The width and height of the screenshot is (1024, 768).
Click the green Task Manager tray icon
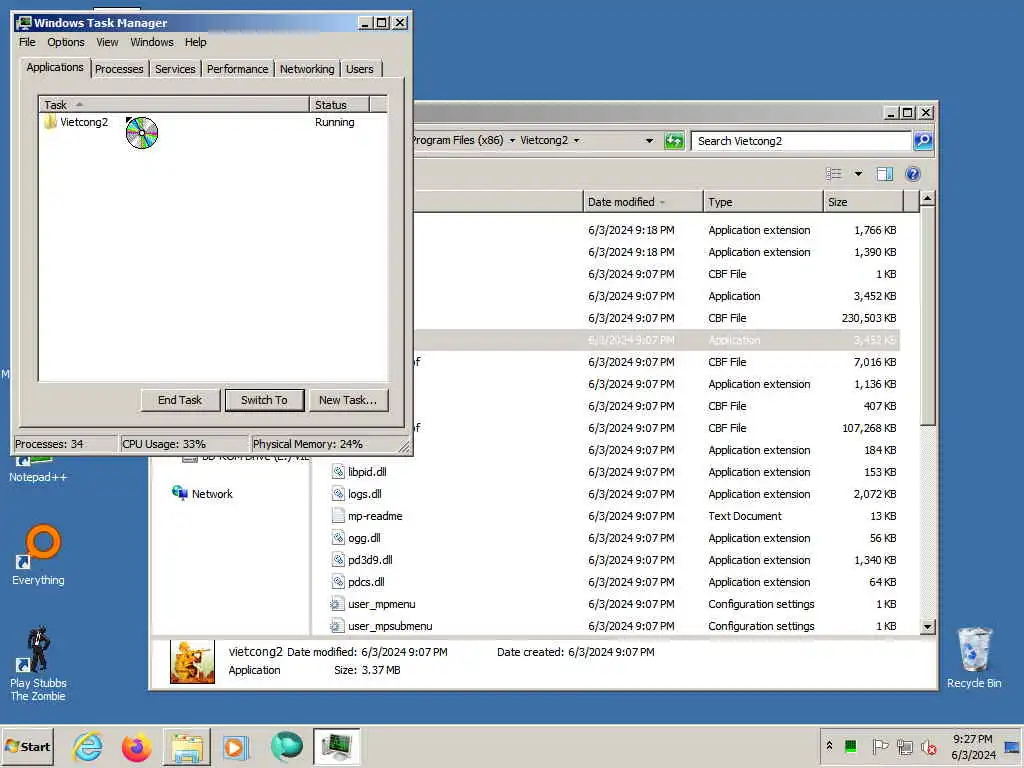[850, 746]
